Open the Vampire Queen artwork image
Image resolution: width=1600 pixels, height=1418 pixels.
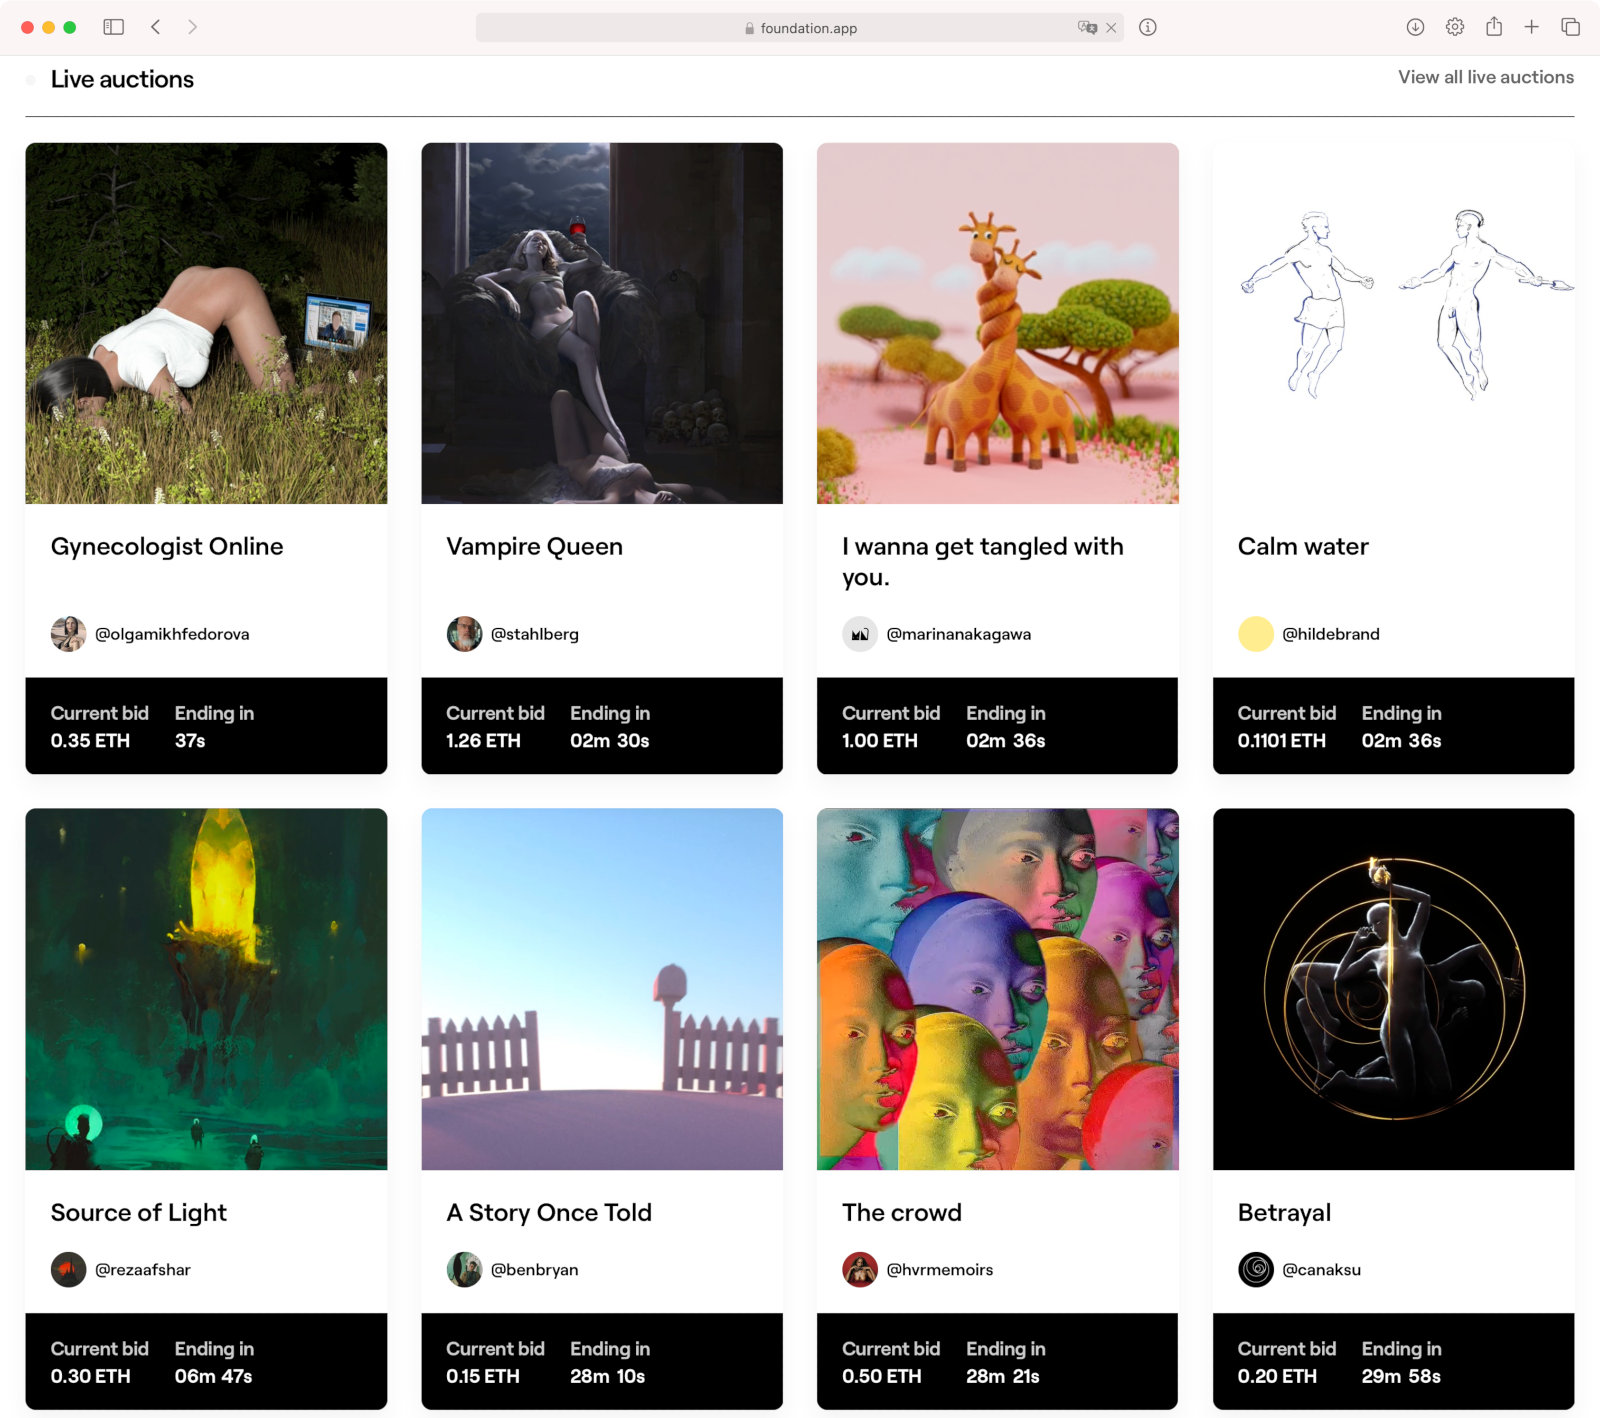pyautogui.click(x=602, y=323)
